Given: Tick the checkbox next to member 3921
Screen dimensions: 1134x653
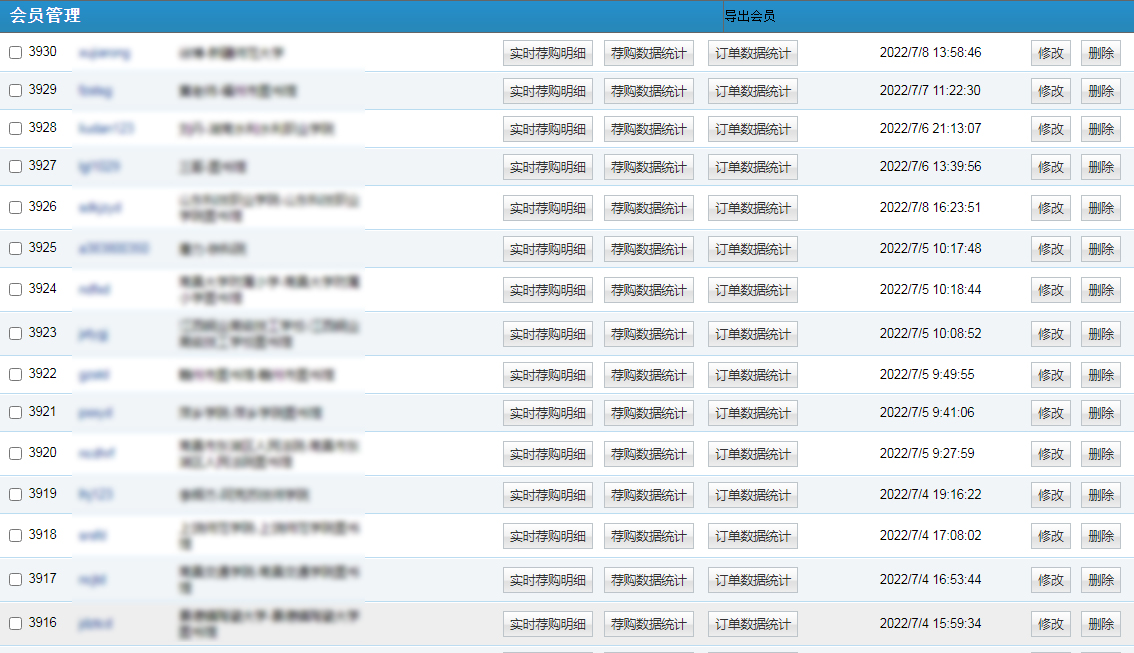Looking at the screenshot, I should 15,413.
